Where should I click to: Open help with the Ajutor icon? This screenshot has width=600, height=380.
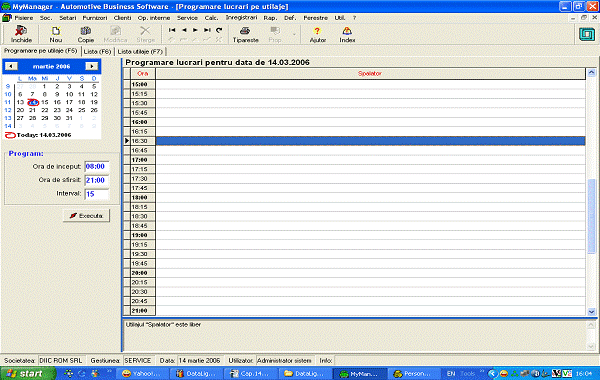pos(317,34)
